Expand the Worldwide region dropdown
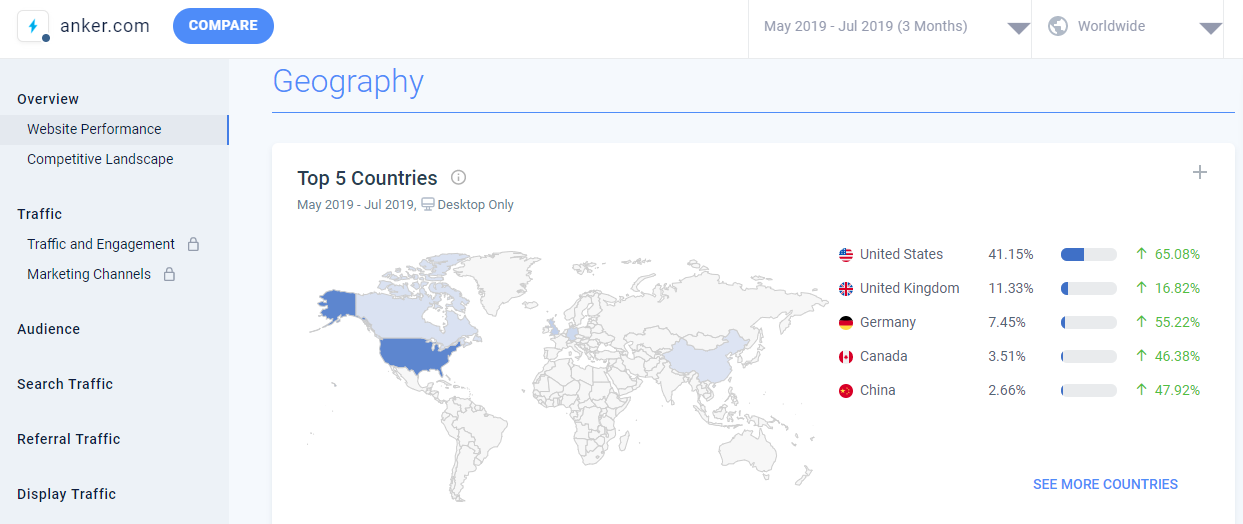The width and height of the screenshot is (1243, 524). pyautogui.click(x=1210, y=28)
